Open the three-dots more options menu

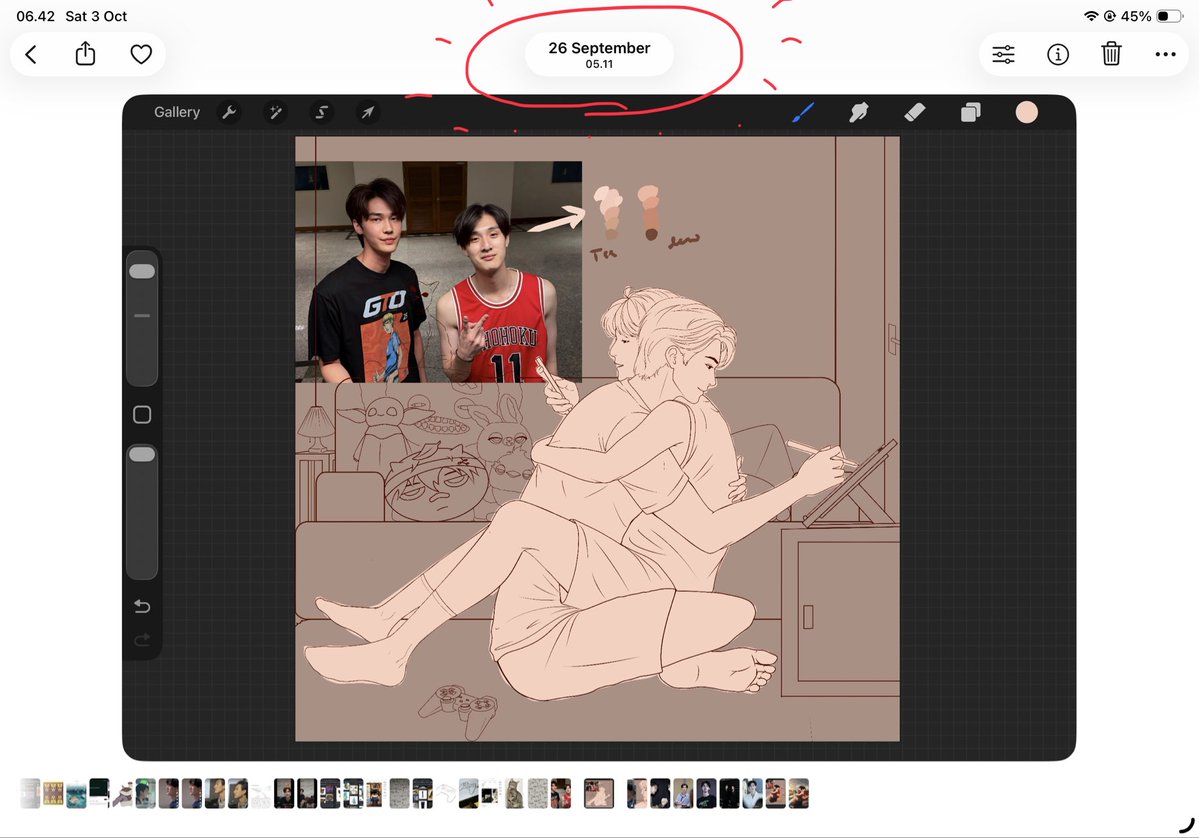pyautogui.click(x=1165, y=54)
